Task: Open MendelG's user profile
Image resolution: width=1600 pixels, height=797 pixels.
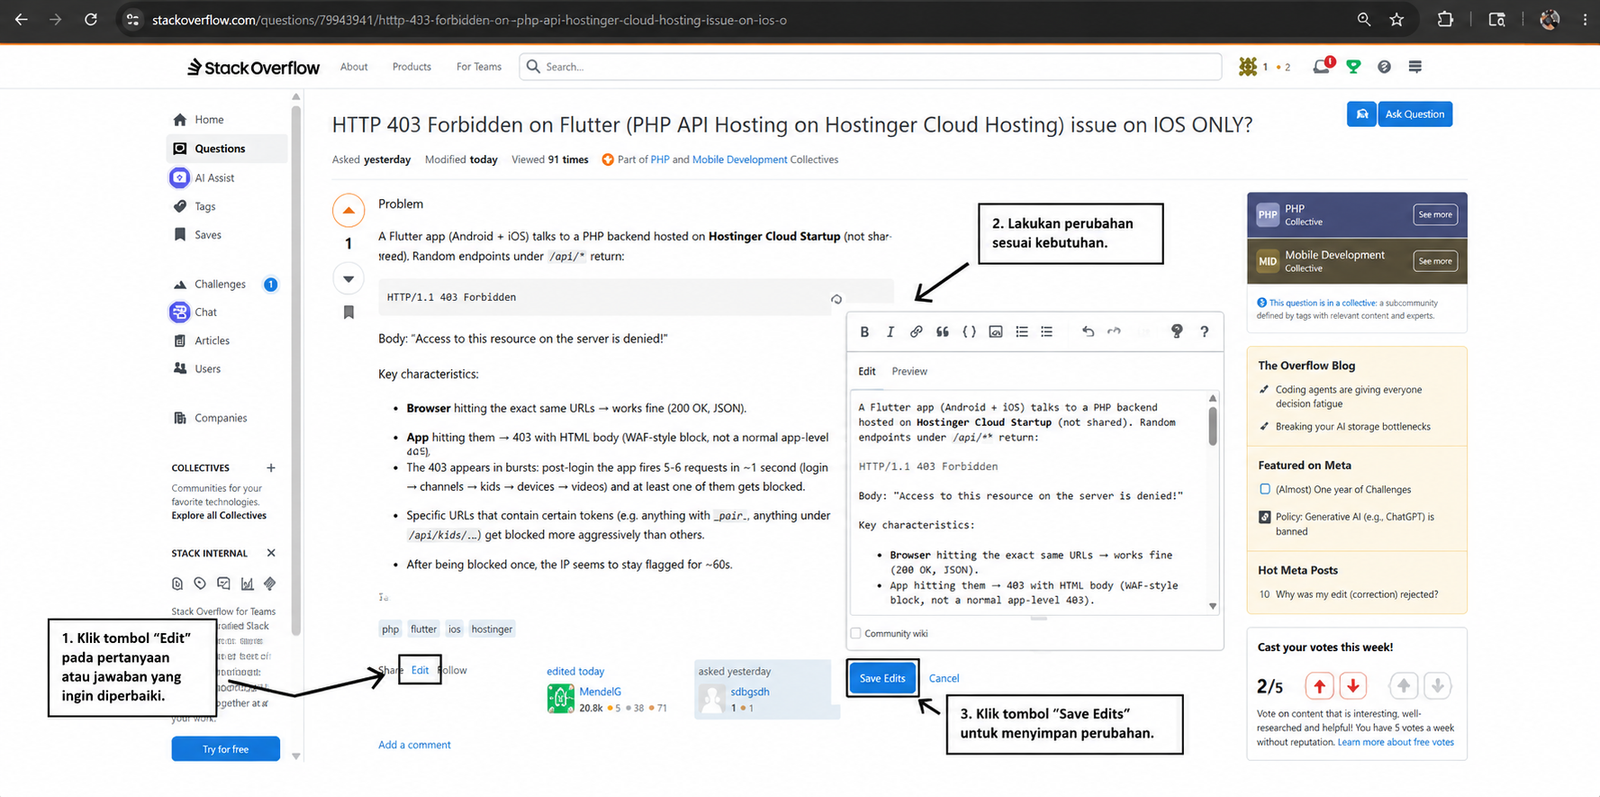Action: [x=600, y=692]
